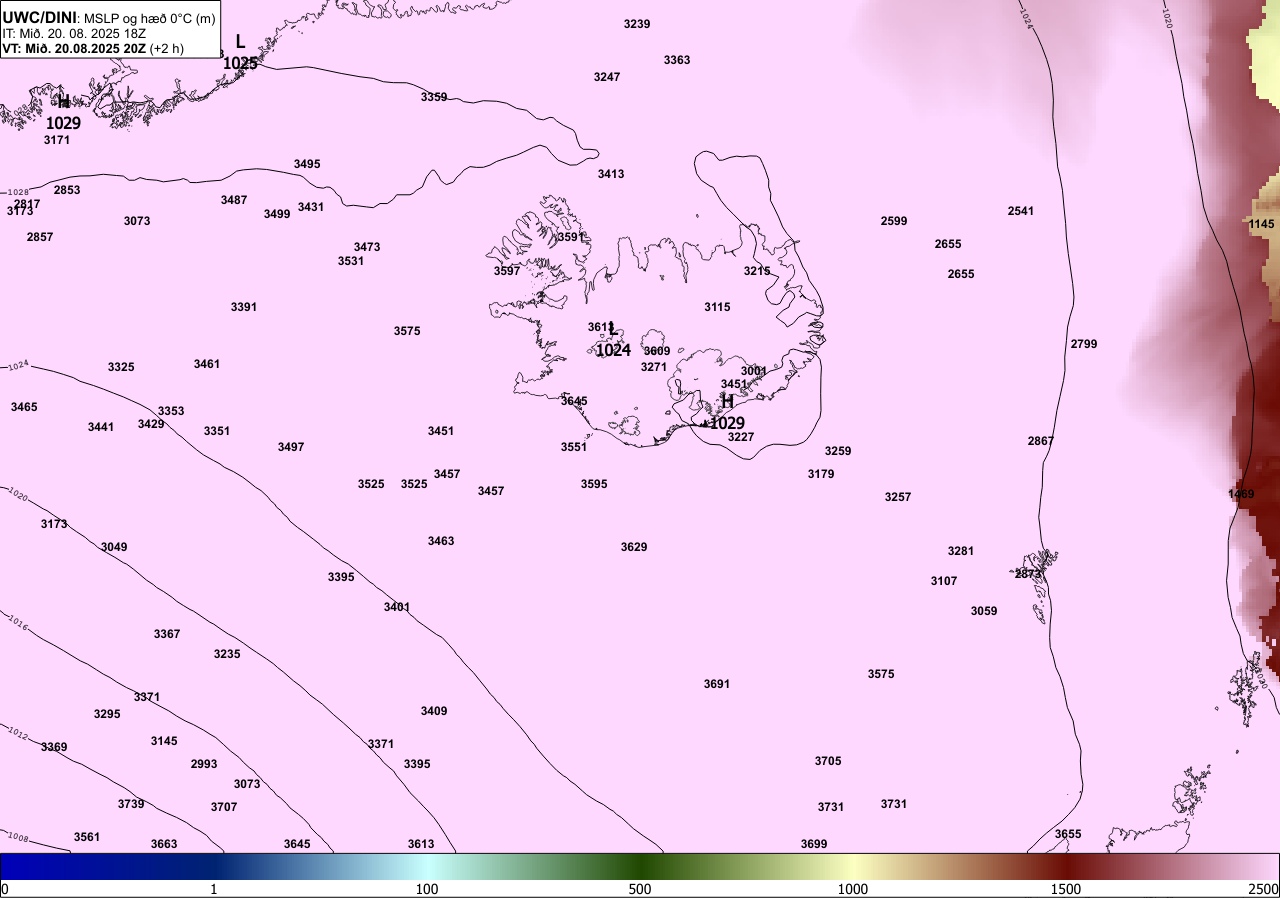Click the height value 2799

coord(1084,344)
